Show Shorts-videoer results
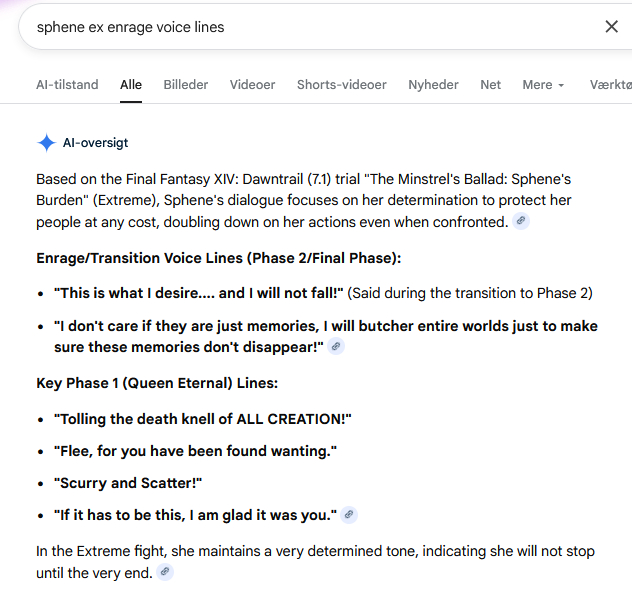Viewport: 632px width, 610px height. 341,85
